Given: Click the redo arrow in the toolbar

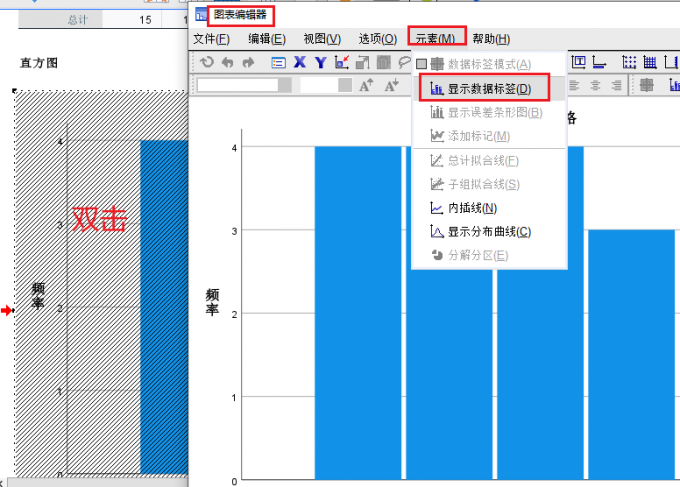Looking at the screenshot, I should pos(248,63).
